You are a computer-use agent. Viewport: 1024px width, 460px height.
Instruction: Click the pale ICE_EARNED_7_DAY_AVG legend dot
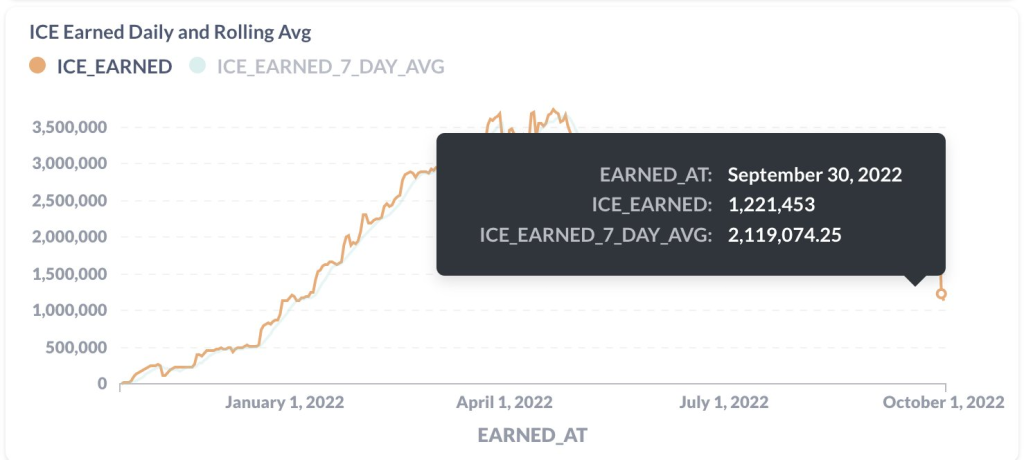[197, 66]
